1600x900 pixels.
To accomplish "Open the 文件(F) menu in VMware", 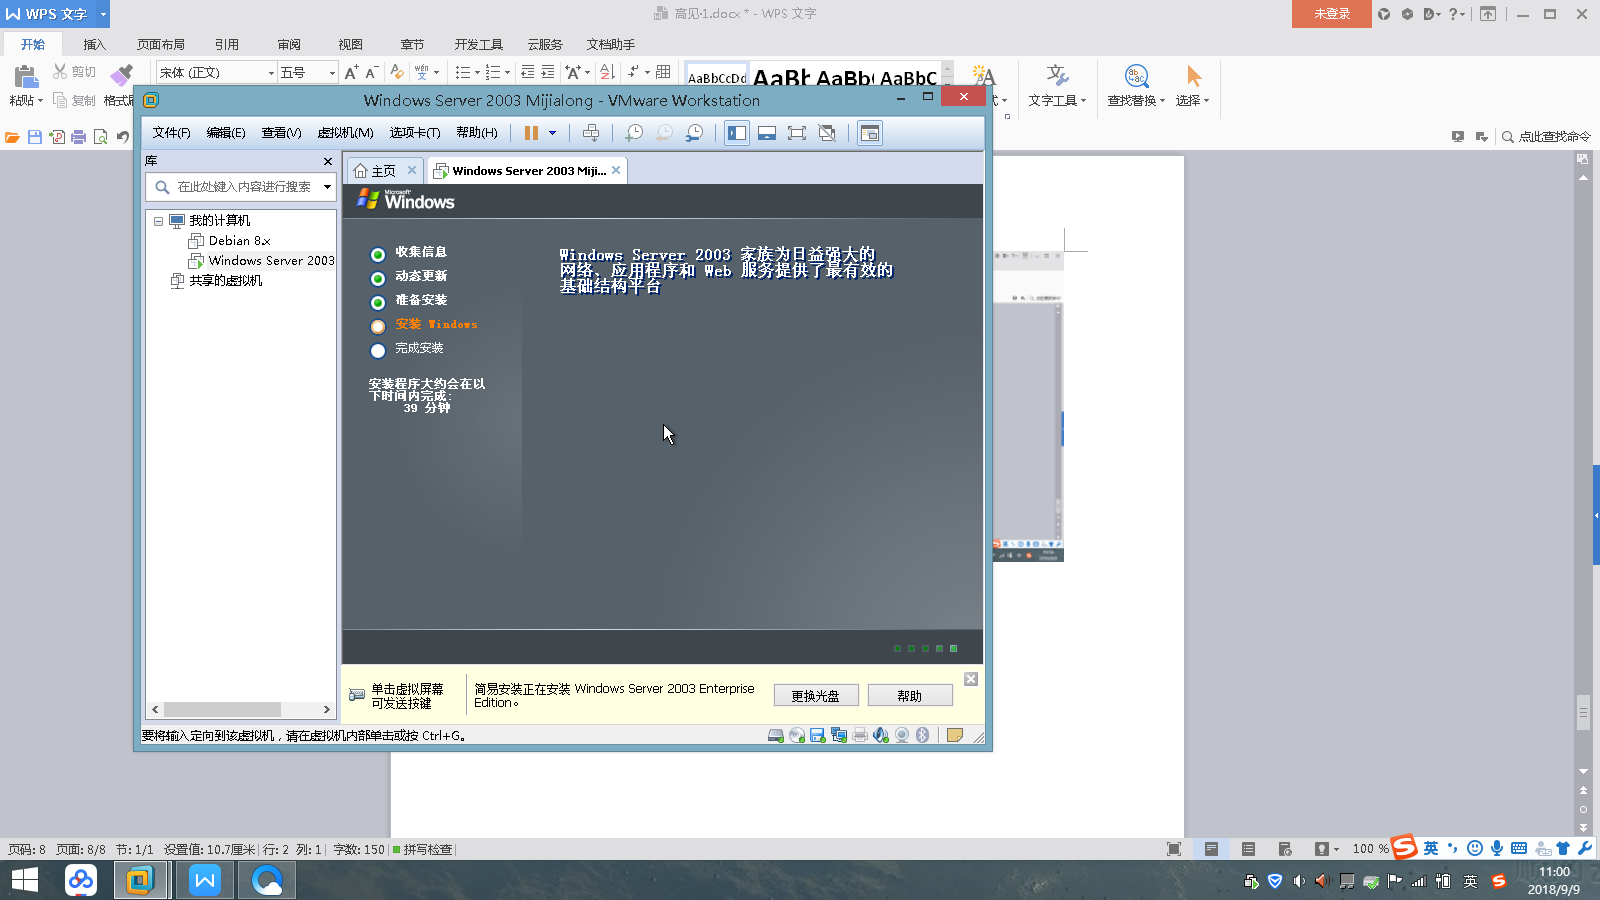I will 171,133.
